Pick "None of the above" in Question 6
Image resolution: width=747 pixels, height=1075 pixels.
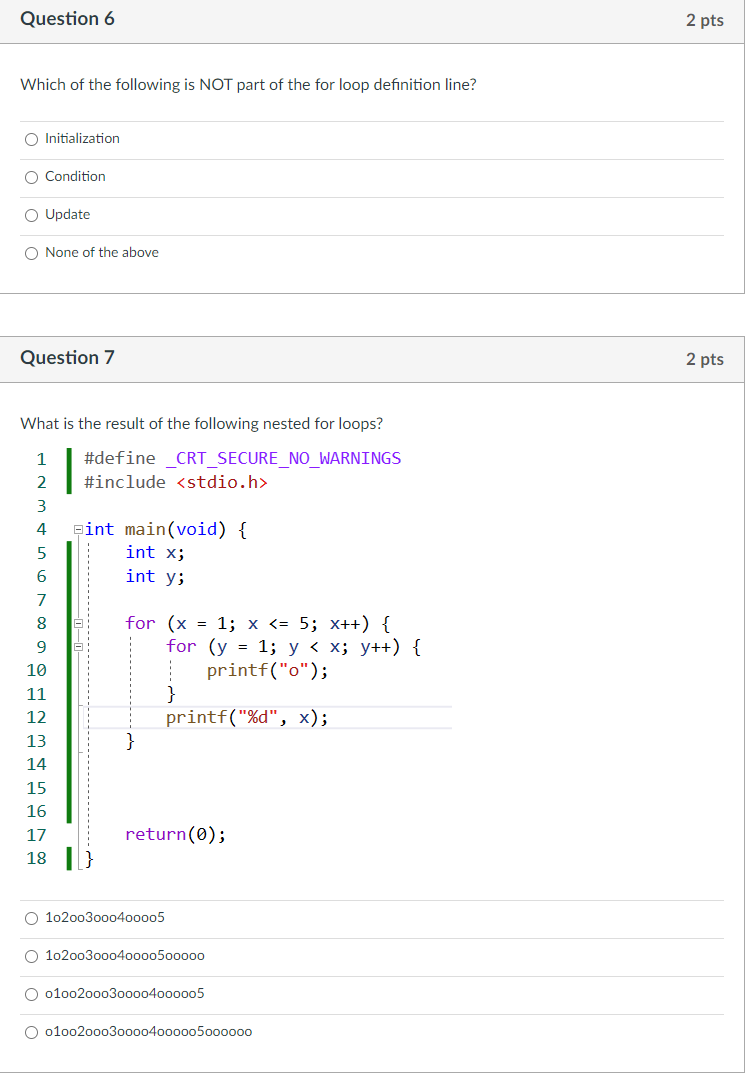(x=31, y=253)
